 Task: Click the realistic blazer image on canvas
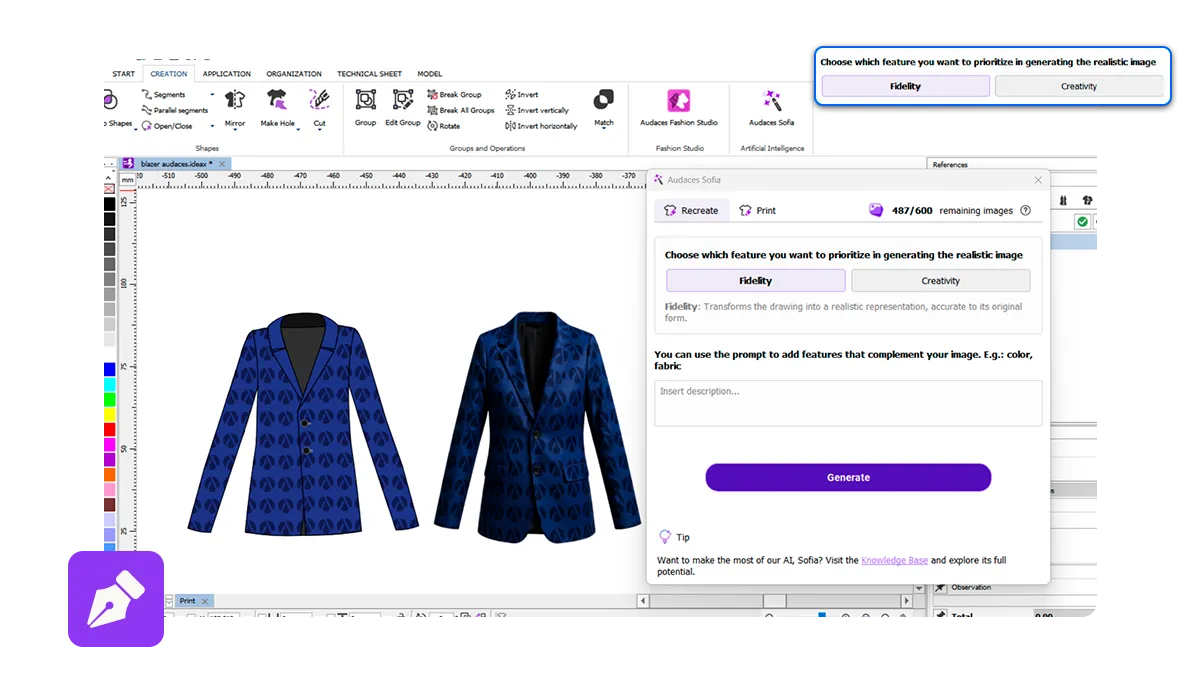pos(538,426)
